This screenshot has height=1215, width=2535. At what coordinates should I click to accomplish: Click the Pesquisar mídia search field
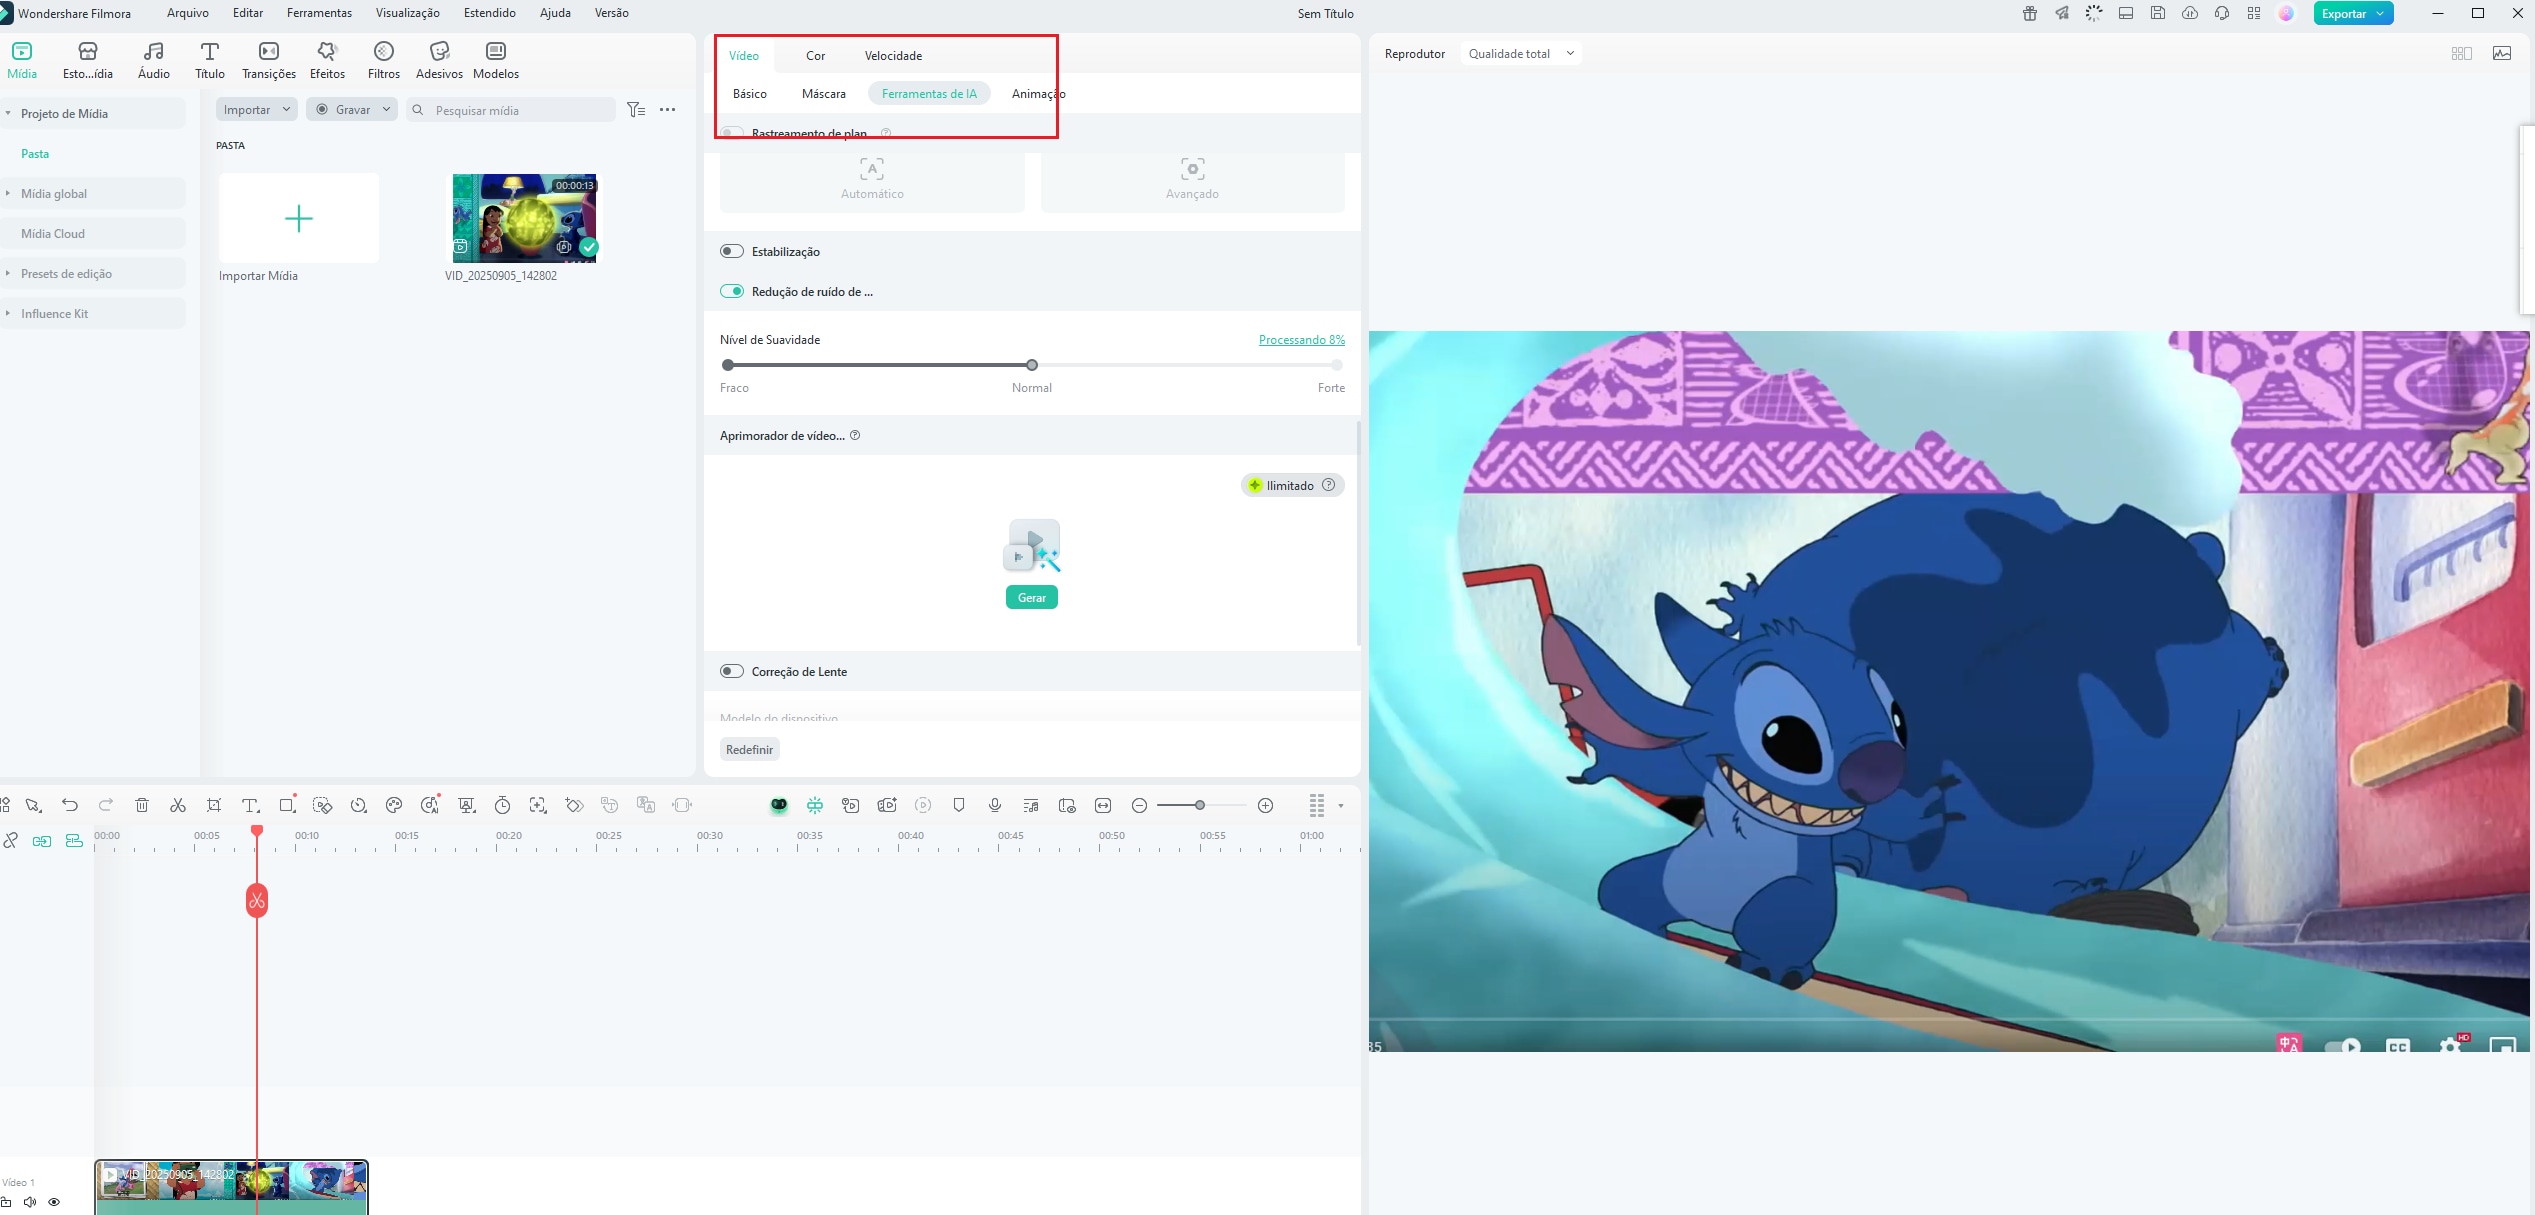click(511, 110)
